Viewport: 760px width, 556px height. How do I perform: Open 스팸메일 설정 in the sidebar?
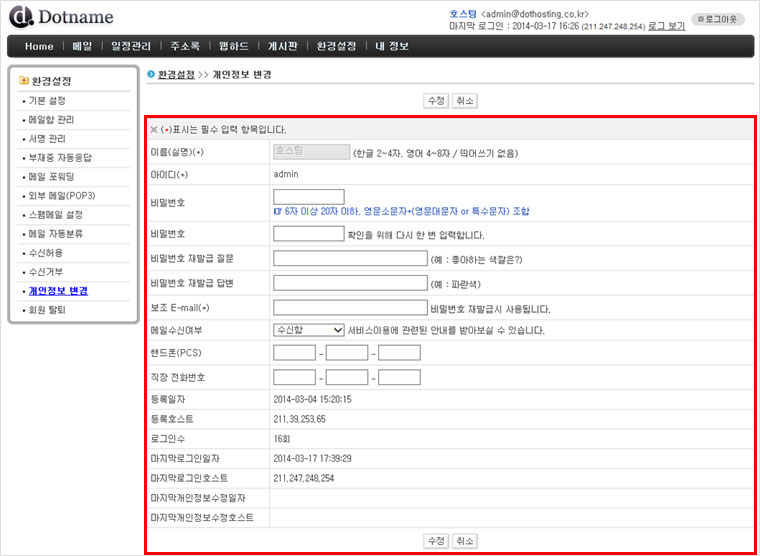(55, 215)
